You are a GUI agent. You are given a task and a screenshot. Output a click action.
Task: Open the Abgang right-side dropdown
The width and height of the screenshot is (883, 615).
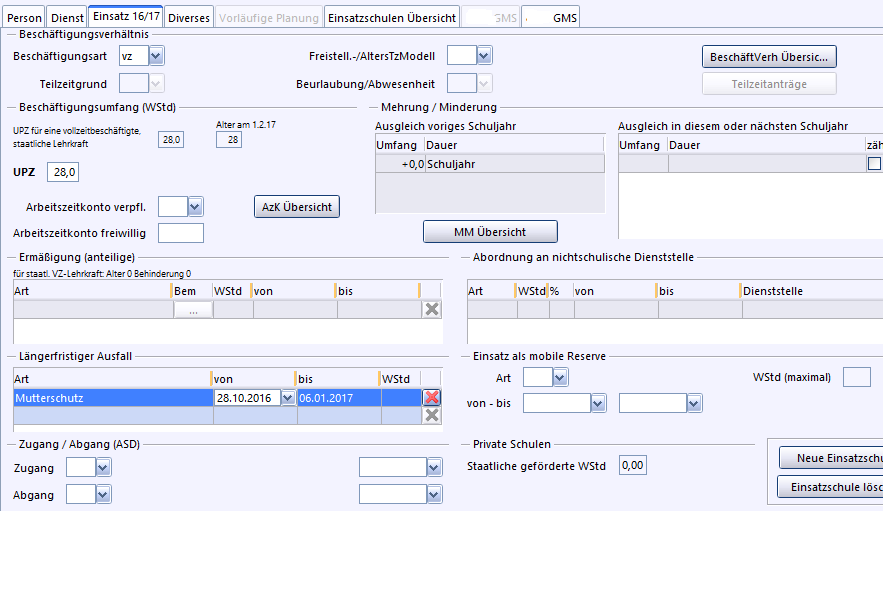coord(434,494)
